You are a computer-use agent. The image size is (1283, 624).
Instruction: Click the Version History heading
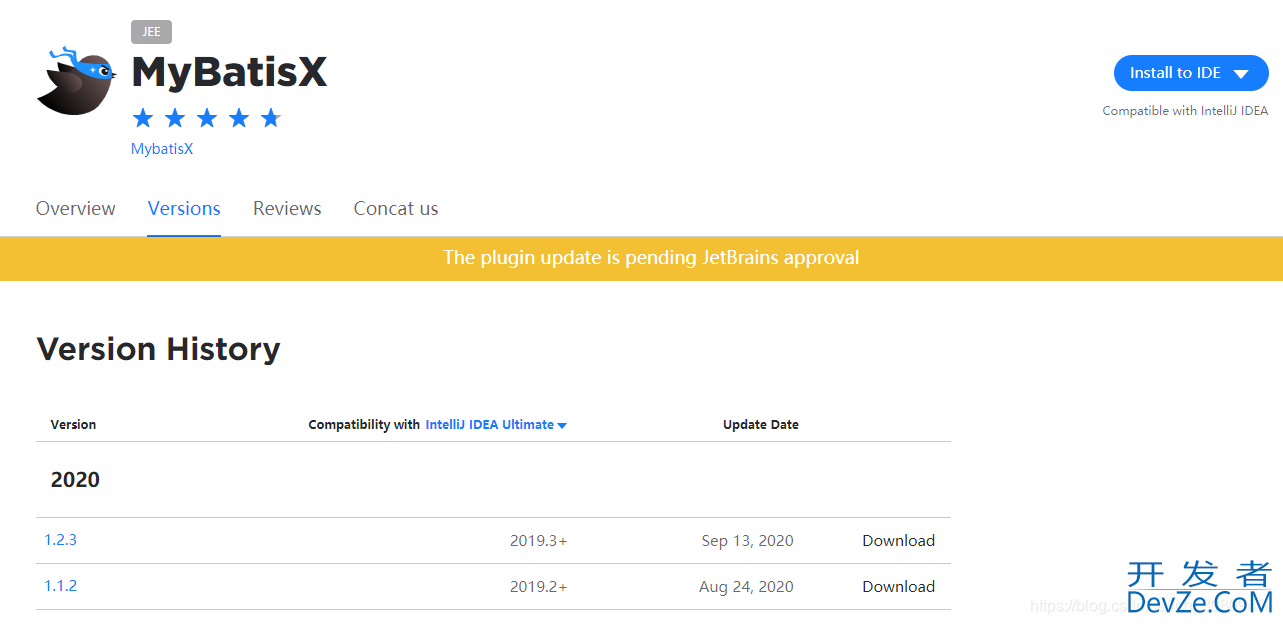coord(158,349)
